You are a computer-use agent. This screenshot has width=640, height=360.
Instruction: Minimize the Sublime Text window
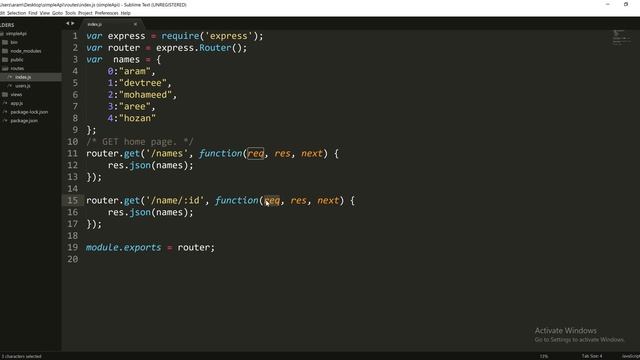608,4
